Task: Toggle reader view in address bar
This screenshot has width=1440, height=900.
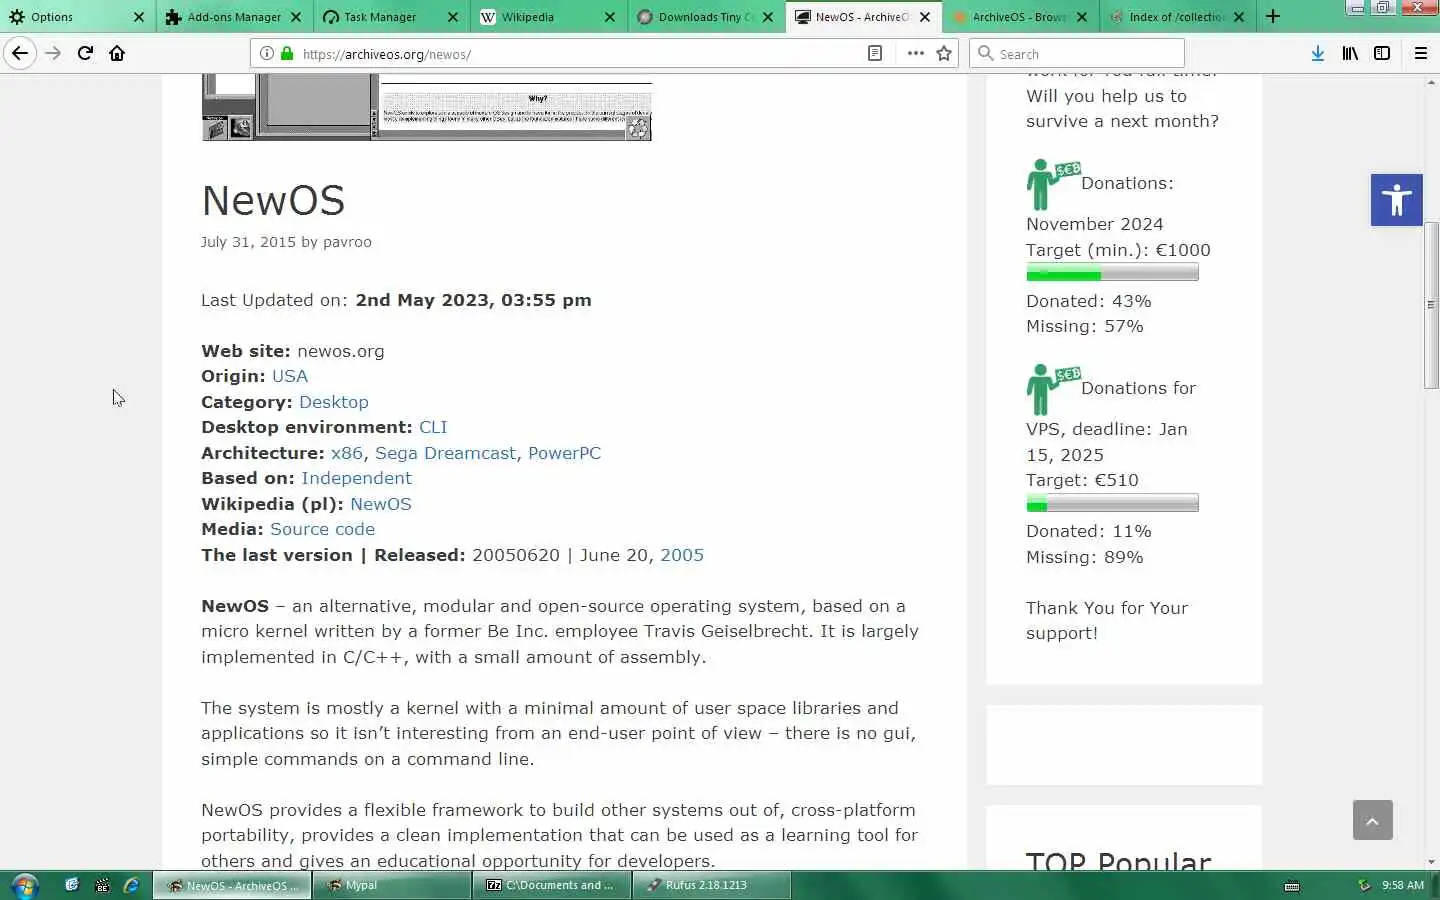Action: (875, 54)
